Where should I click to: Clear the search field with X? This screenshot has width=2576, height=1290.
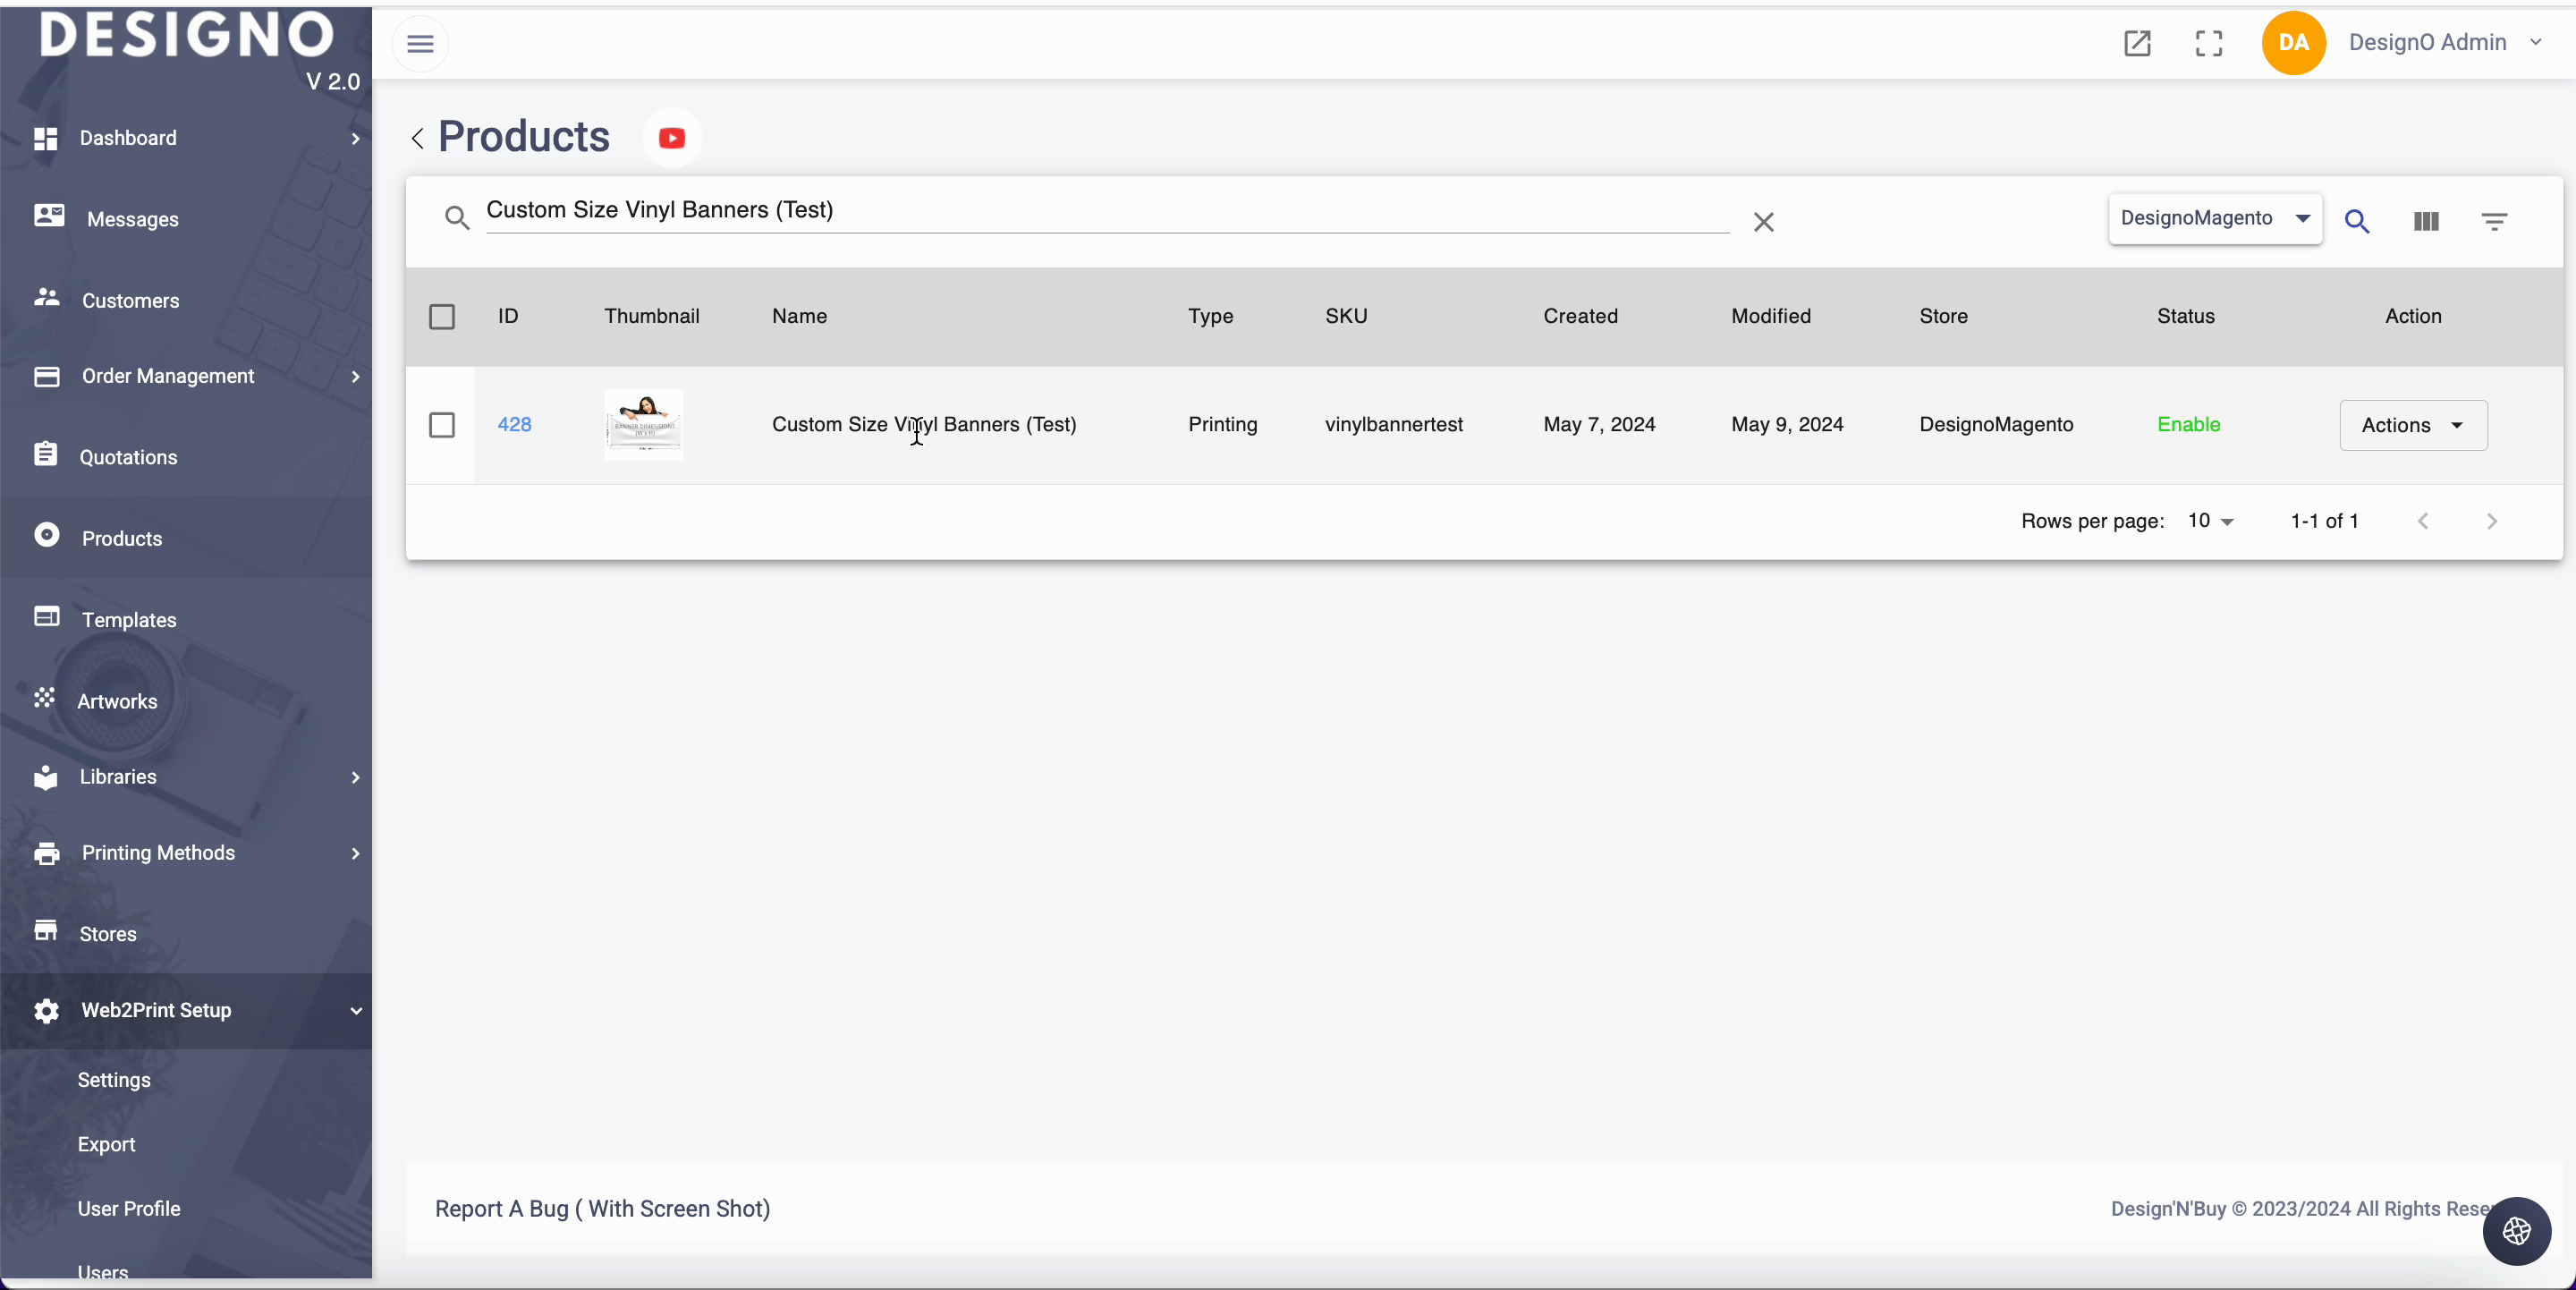click(1764, 222)
